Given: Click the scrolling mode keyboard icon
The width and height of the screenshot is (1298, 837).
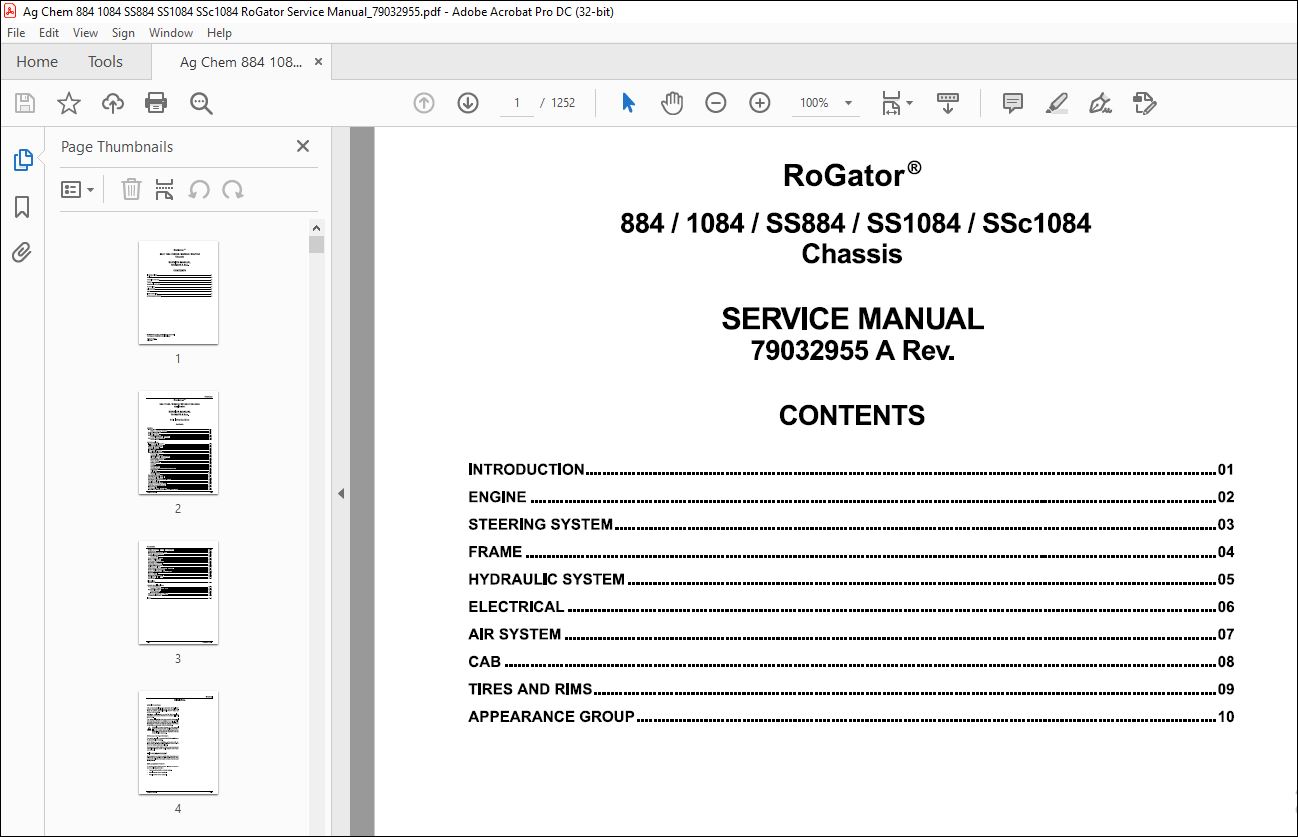Looking at the screenshot, I should [947, 103].
